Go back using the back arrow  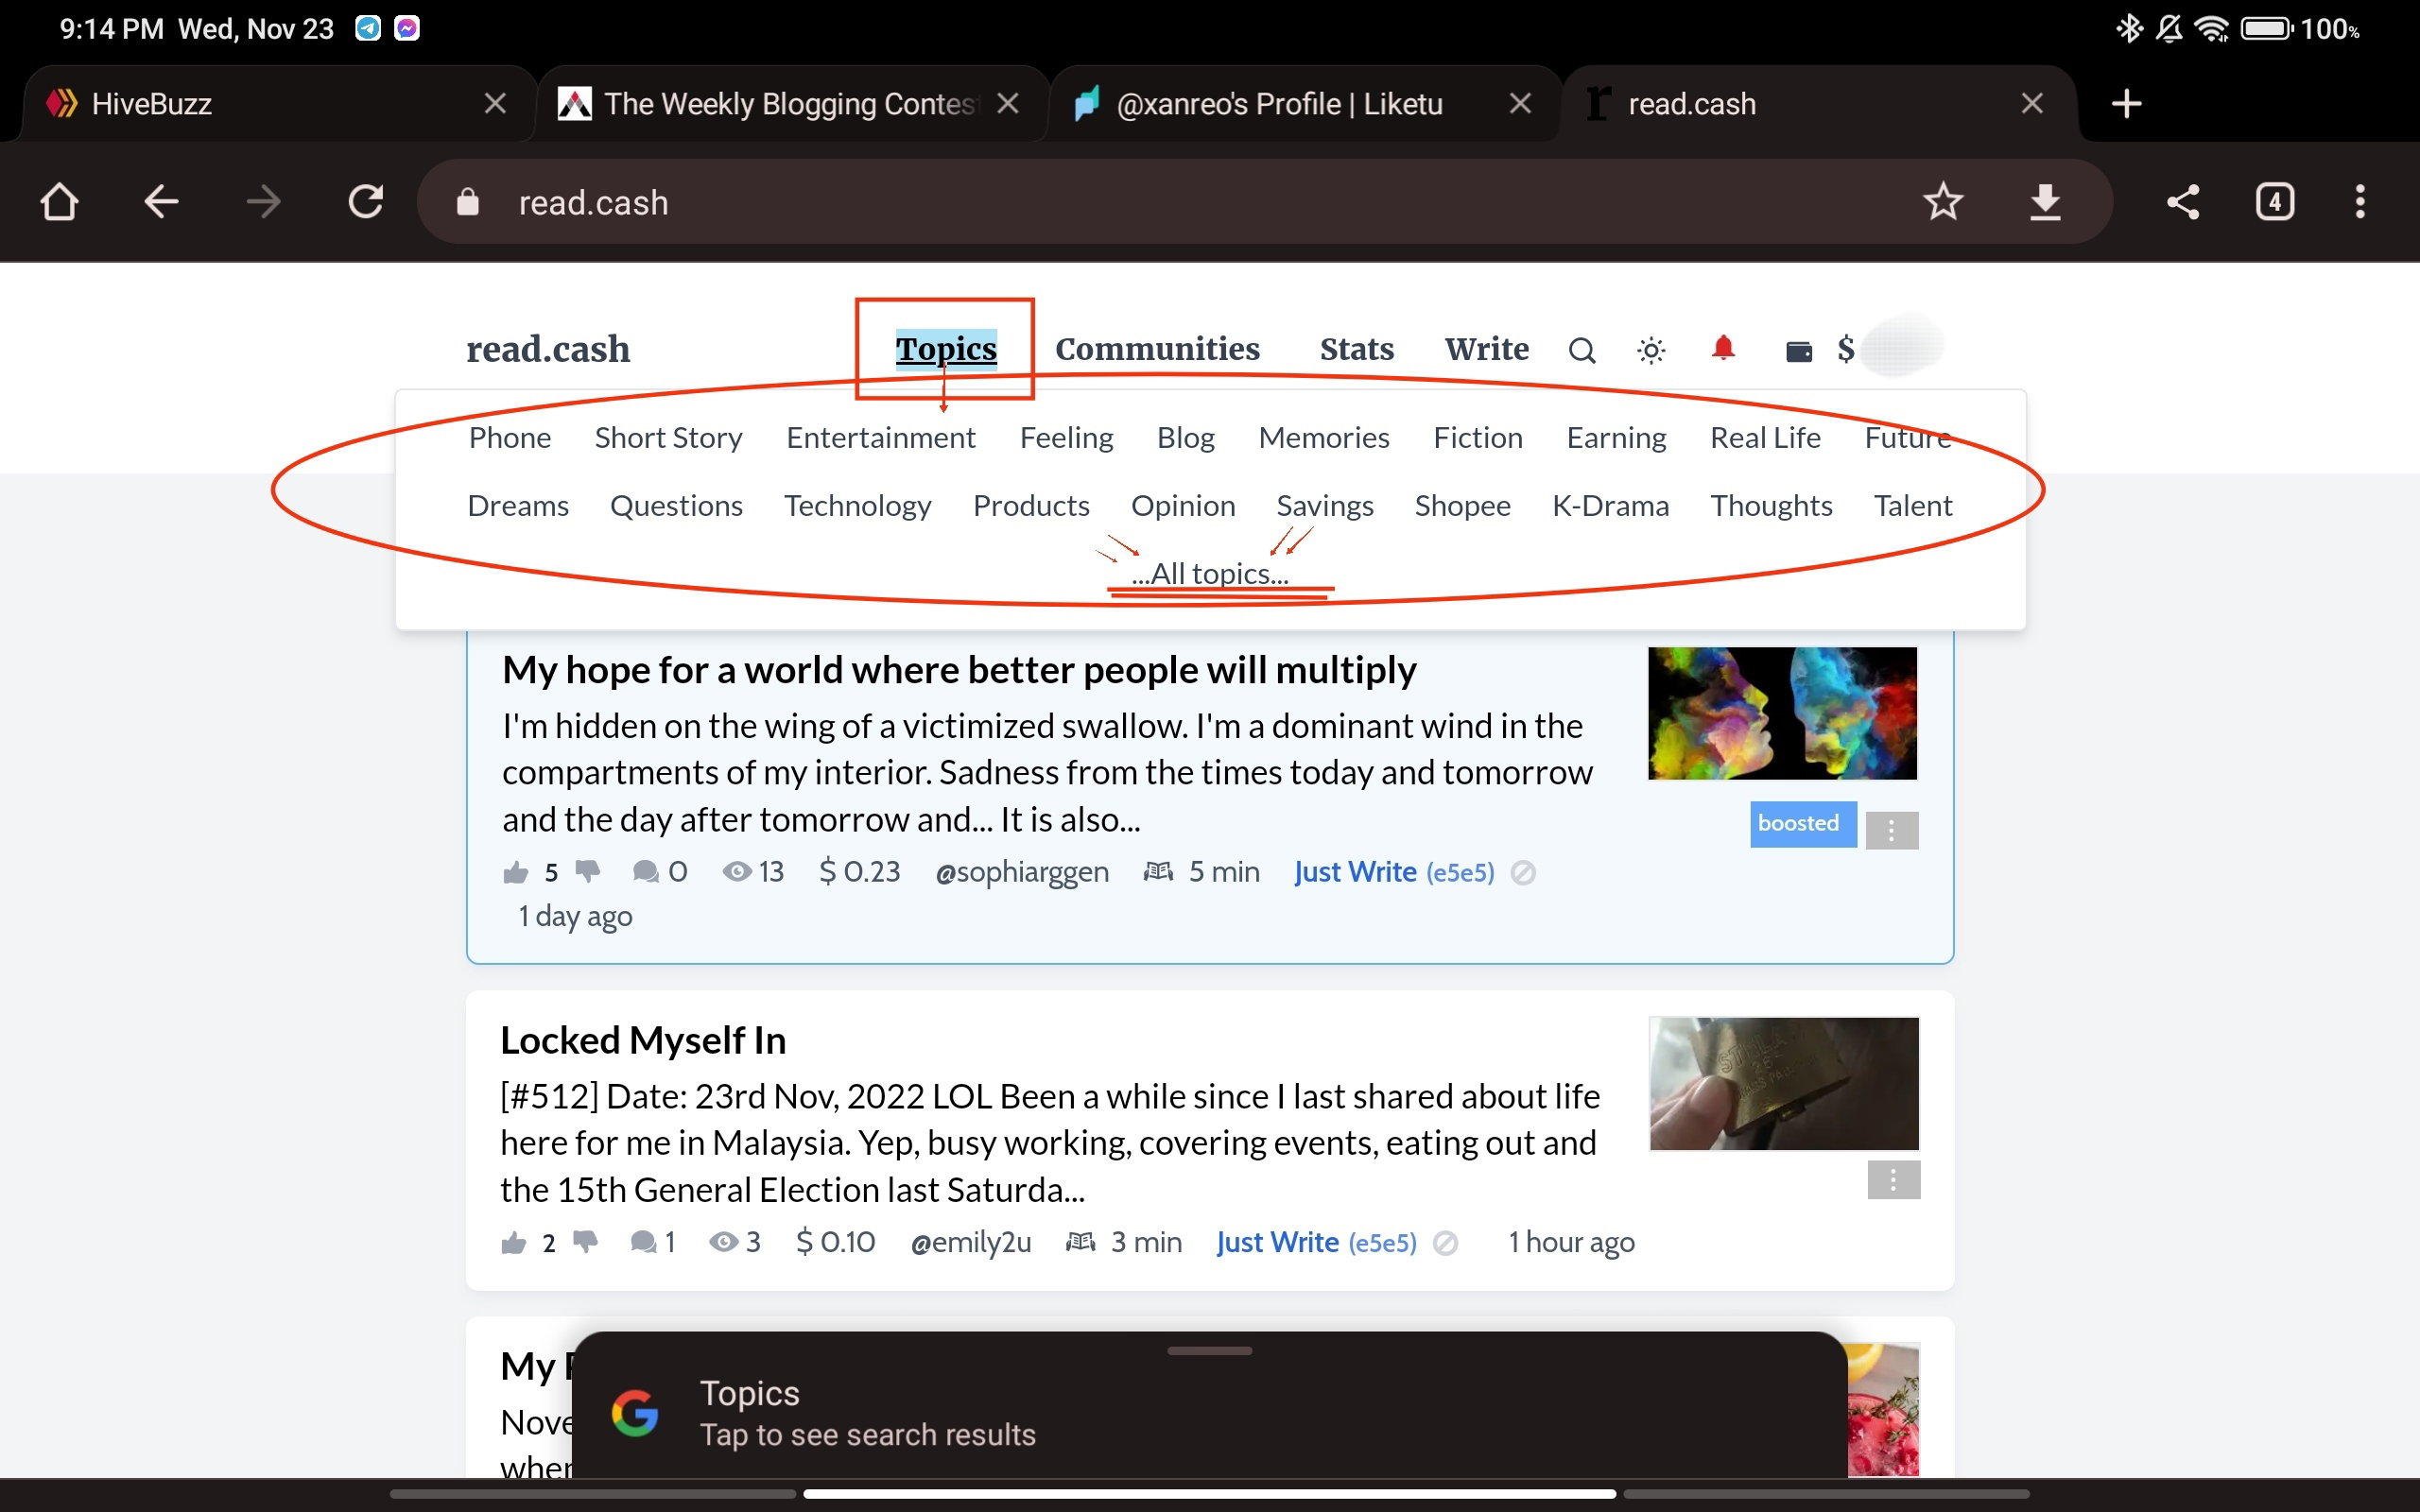(161, 202)
